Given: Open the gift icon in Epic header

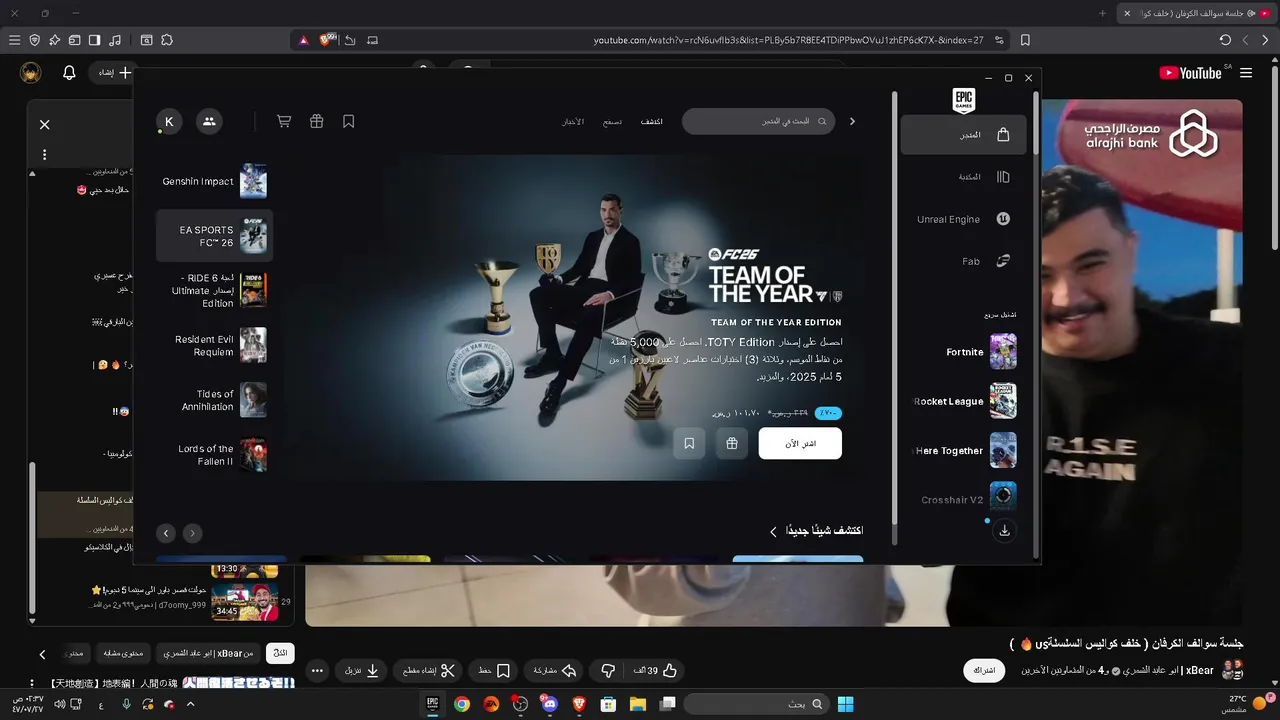Looking at the screenshot, I should coord(316,121).
